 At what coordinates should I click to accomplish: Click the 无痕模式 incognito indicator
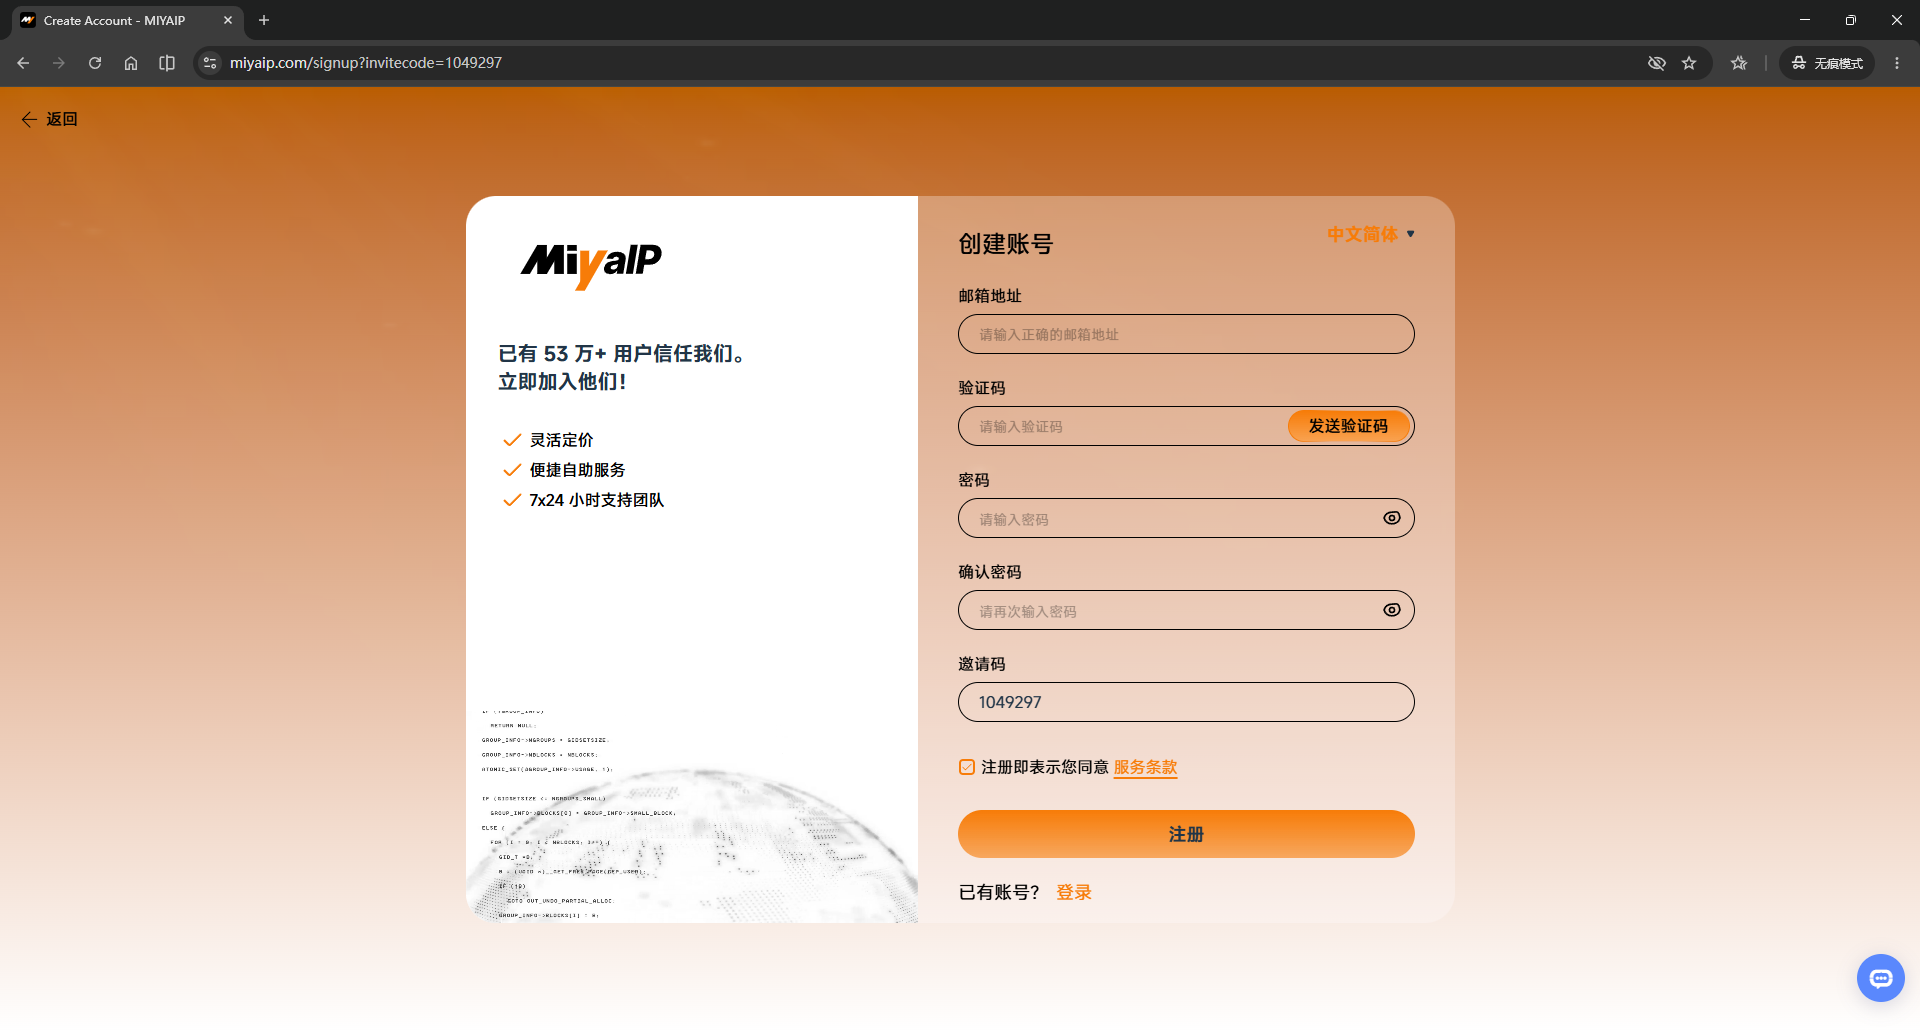(x=1827, y=63)
